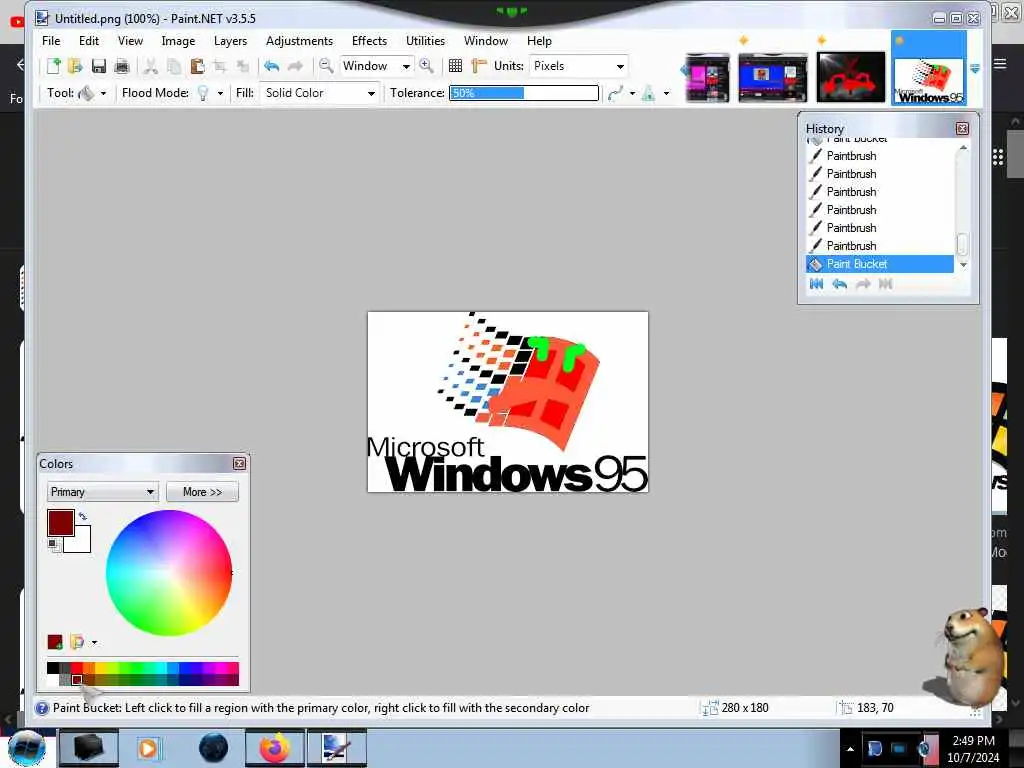Click the History panel scrollbar thumb

(963, 244)
